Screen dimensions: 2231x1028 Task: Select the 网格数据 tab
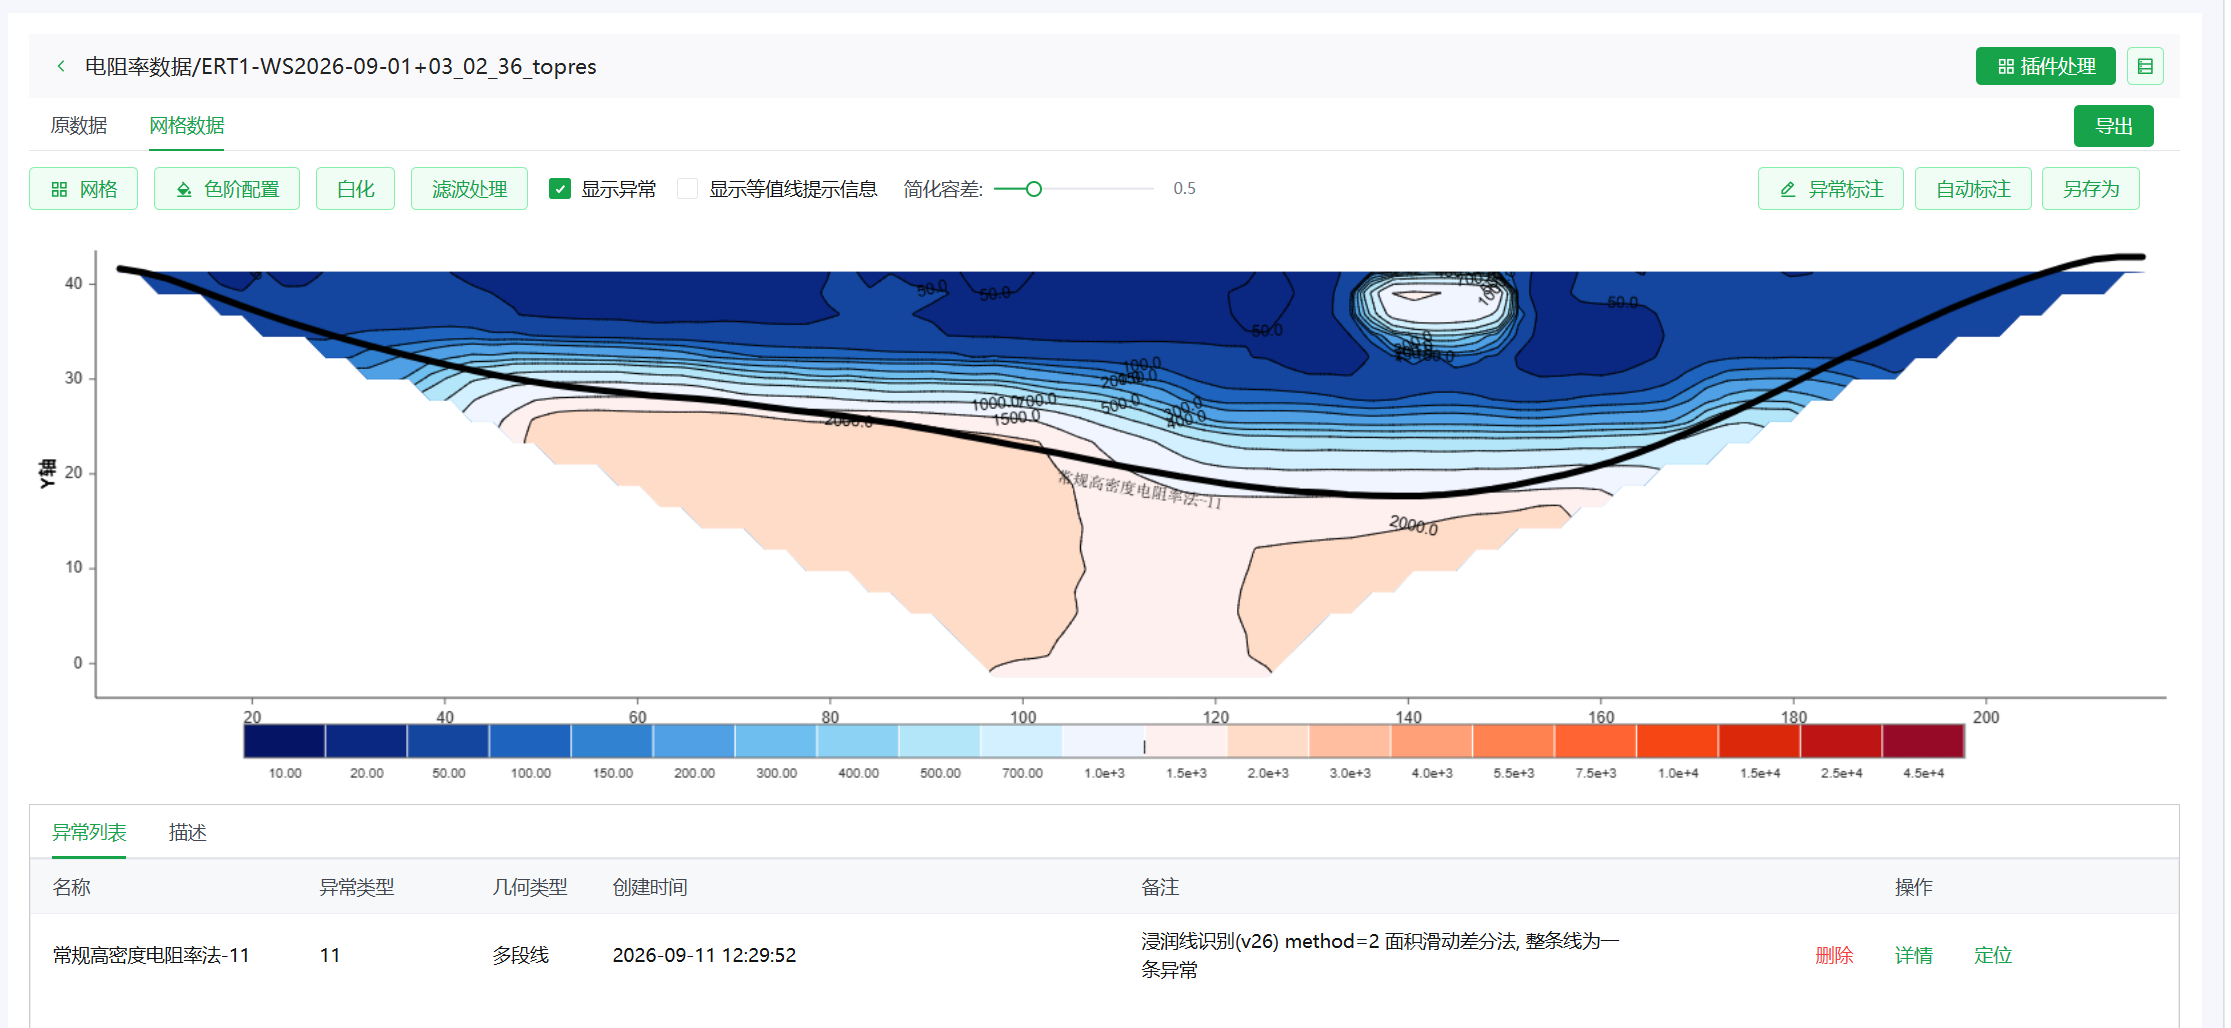coord(187,125)
